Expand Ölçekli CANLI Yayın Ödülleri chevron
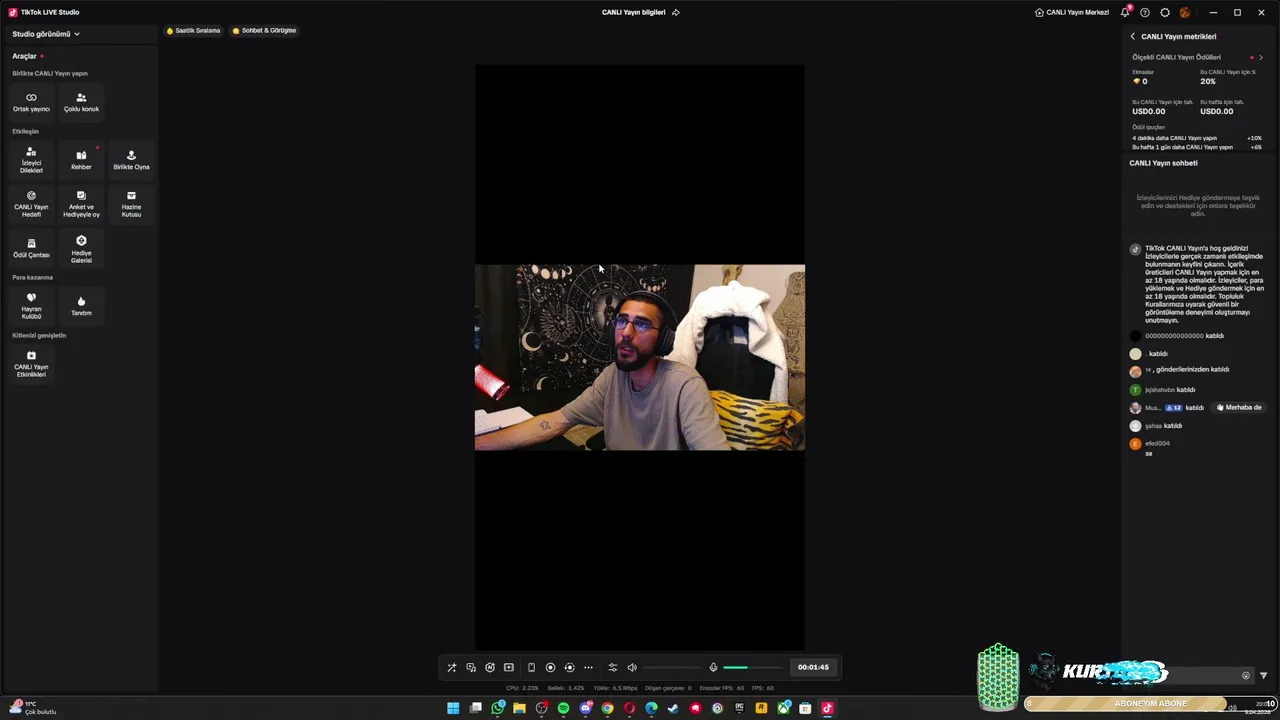This screenshot has height=720, width=1280. pyautogui.click(x=1260, y=57)
